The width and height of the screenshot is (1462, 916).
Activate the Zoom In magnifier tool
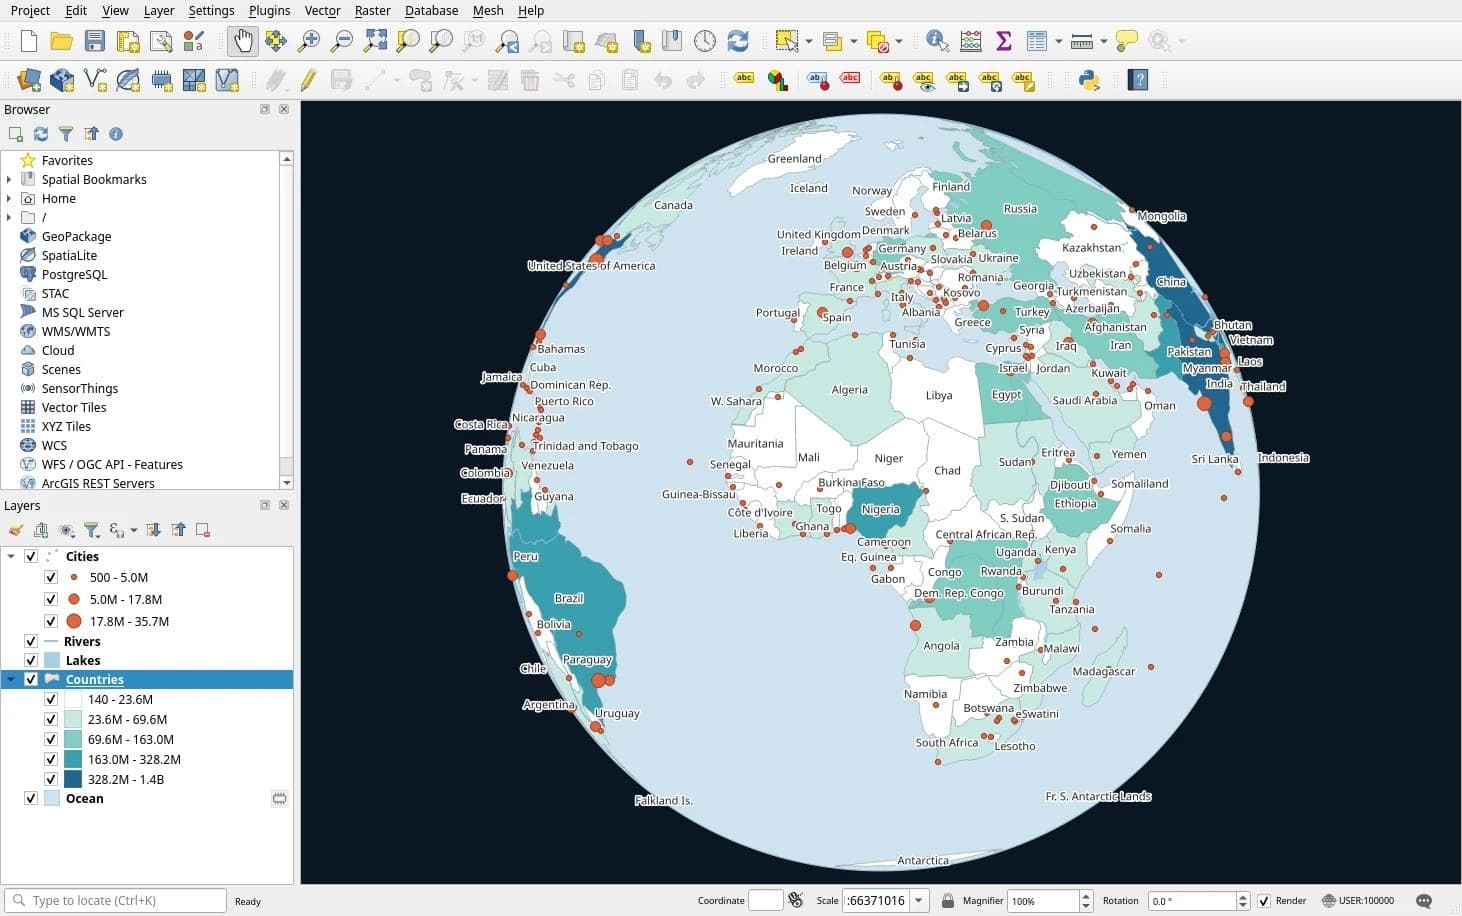tap(309, 41)
